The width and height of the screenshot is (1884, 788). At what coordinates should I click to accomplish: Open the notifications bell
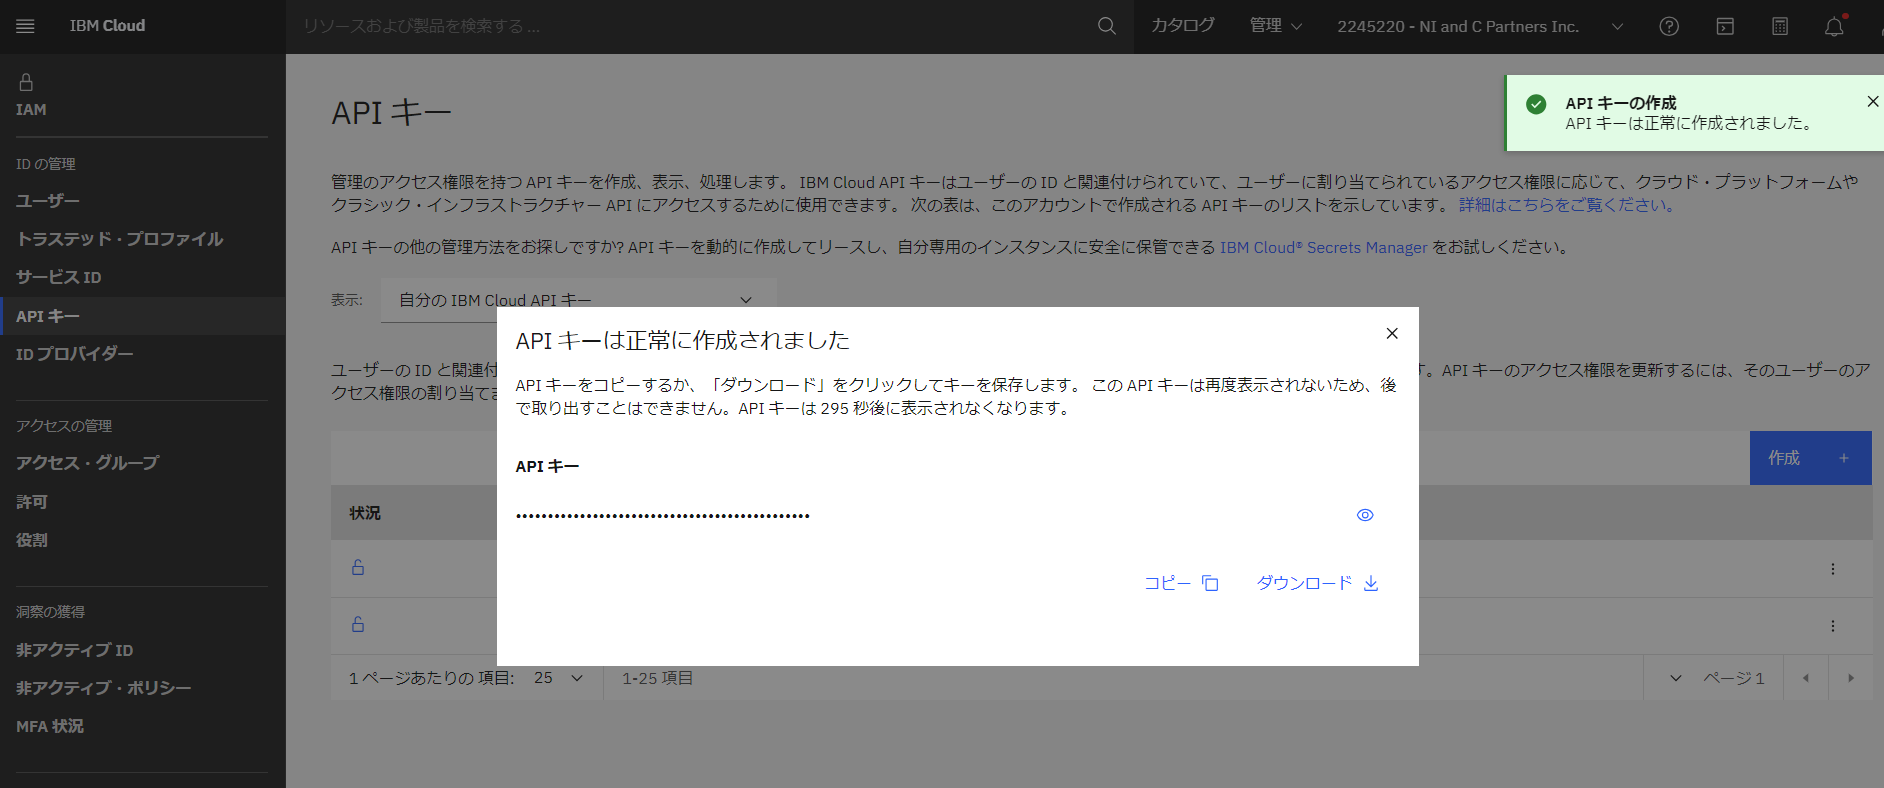coord(1834,27)
